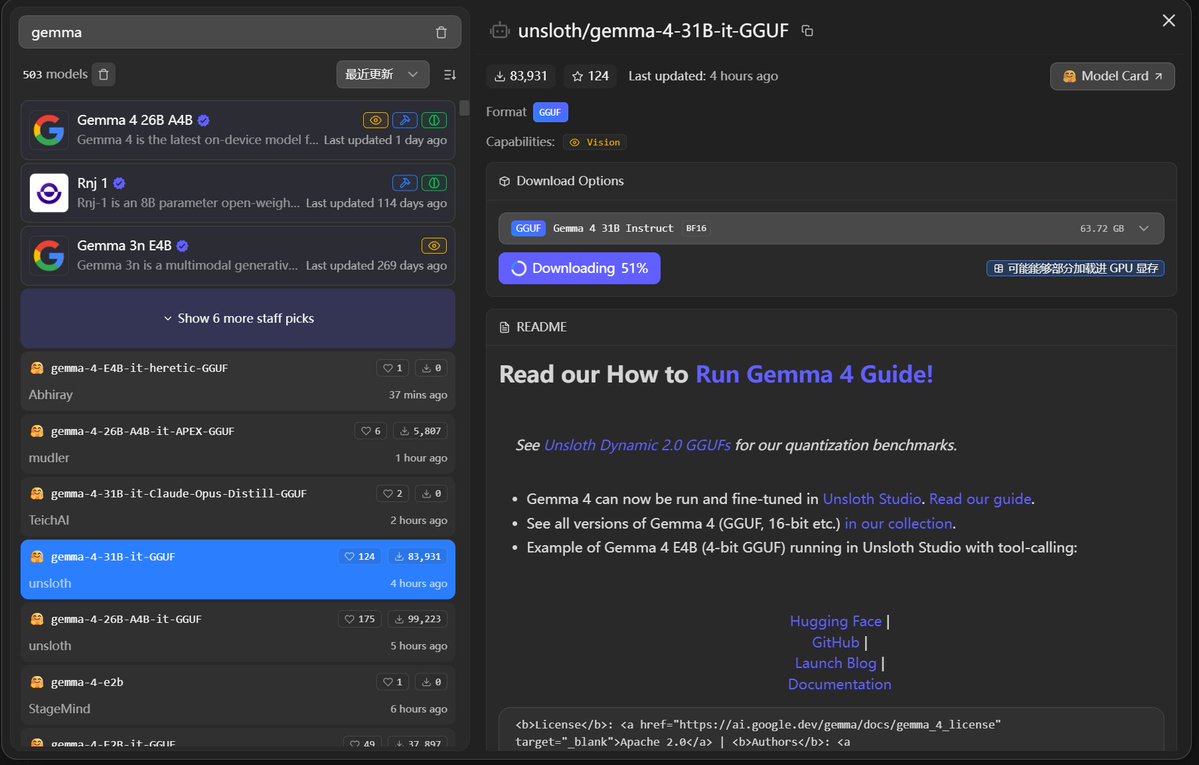Select gemma-4-e2b by StageMind

[238, 695]
